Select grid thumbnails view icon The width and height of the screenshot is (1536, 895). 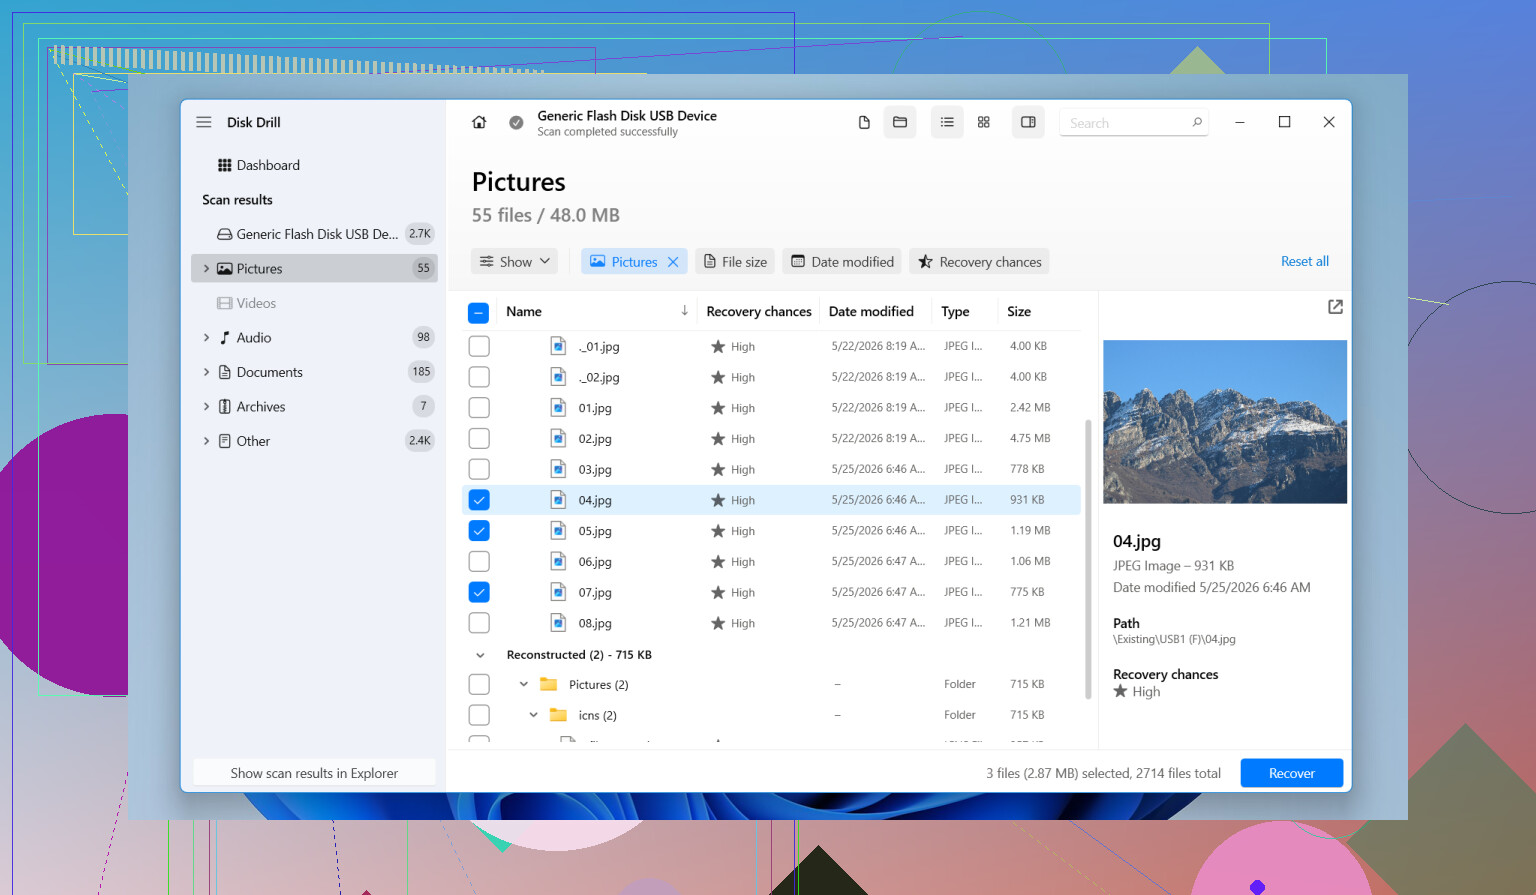pos(984,122)
